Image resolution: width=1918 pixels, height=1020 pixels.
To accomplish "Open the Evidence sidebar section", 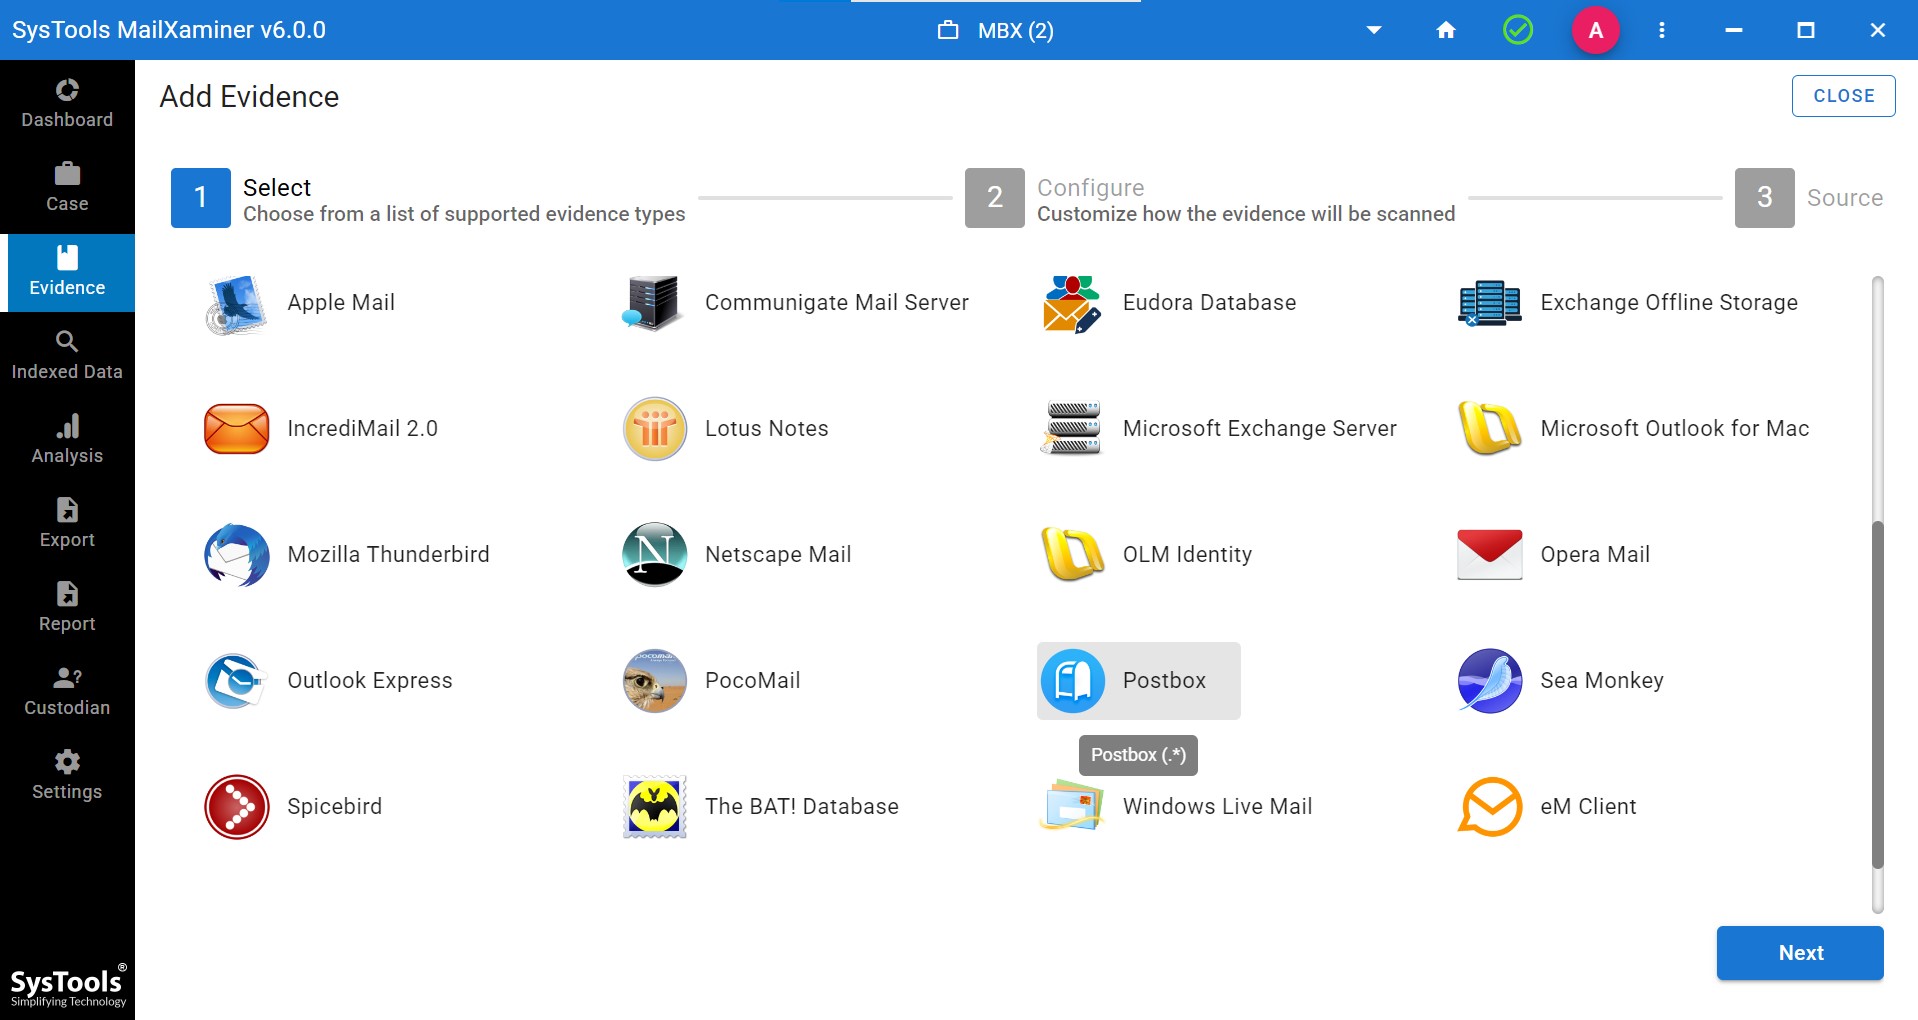I will click(x=67, y=272).
